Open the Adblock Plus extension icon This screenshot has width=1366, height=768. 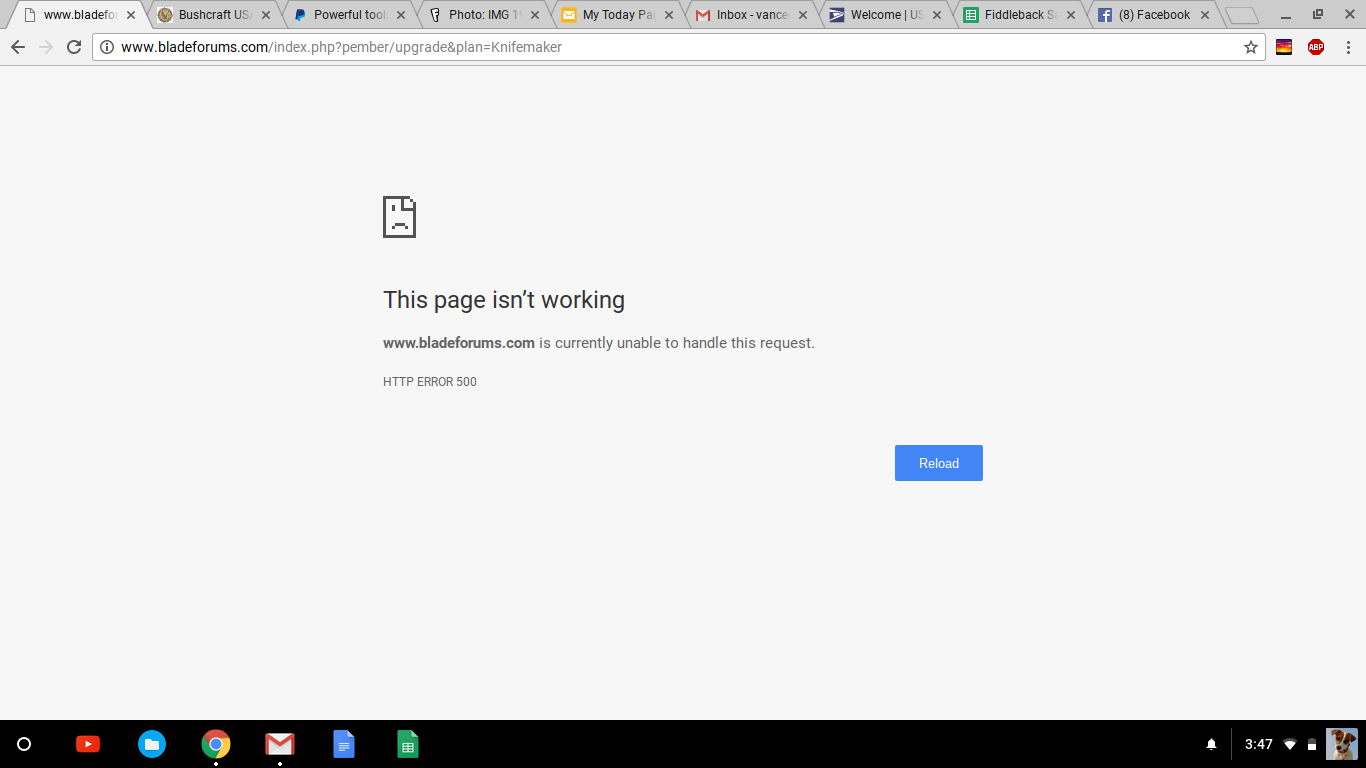click(1316, 47)
